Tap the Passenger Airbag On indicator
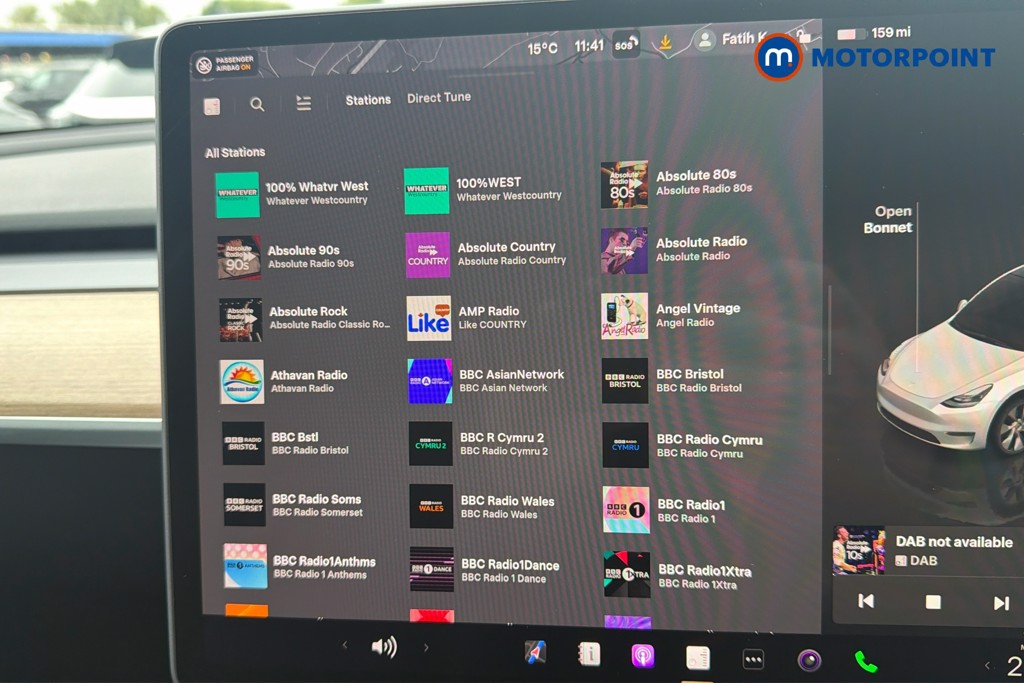The image size is (1024, 683). [x=225, y=64]
